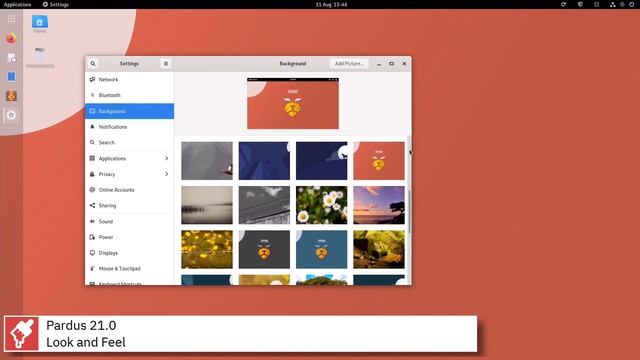Image resolution: width=640 pixels, height=360 pixels.
Task: Select the yellow flowers wallpaper
Action: [x=207, y=249]
